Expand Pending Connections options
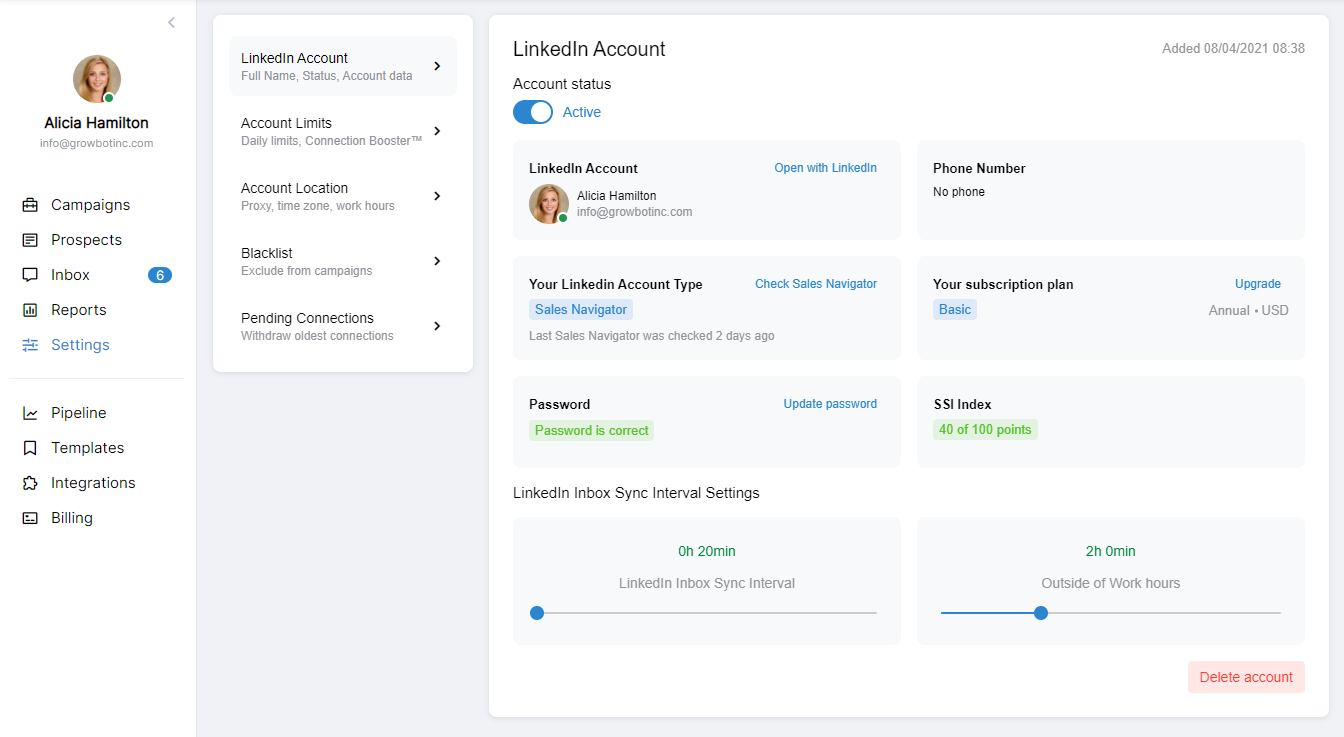Viewport: 1344px width, 737px height. pyautogui.click(x=342, y=325)
